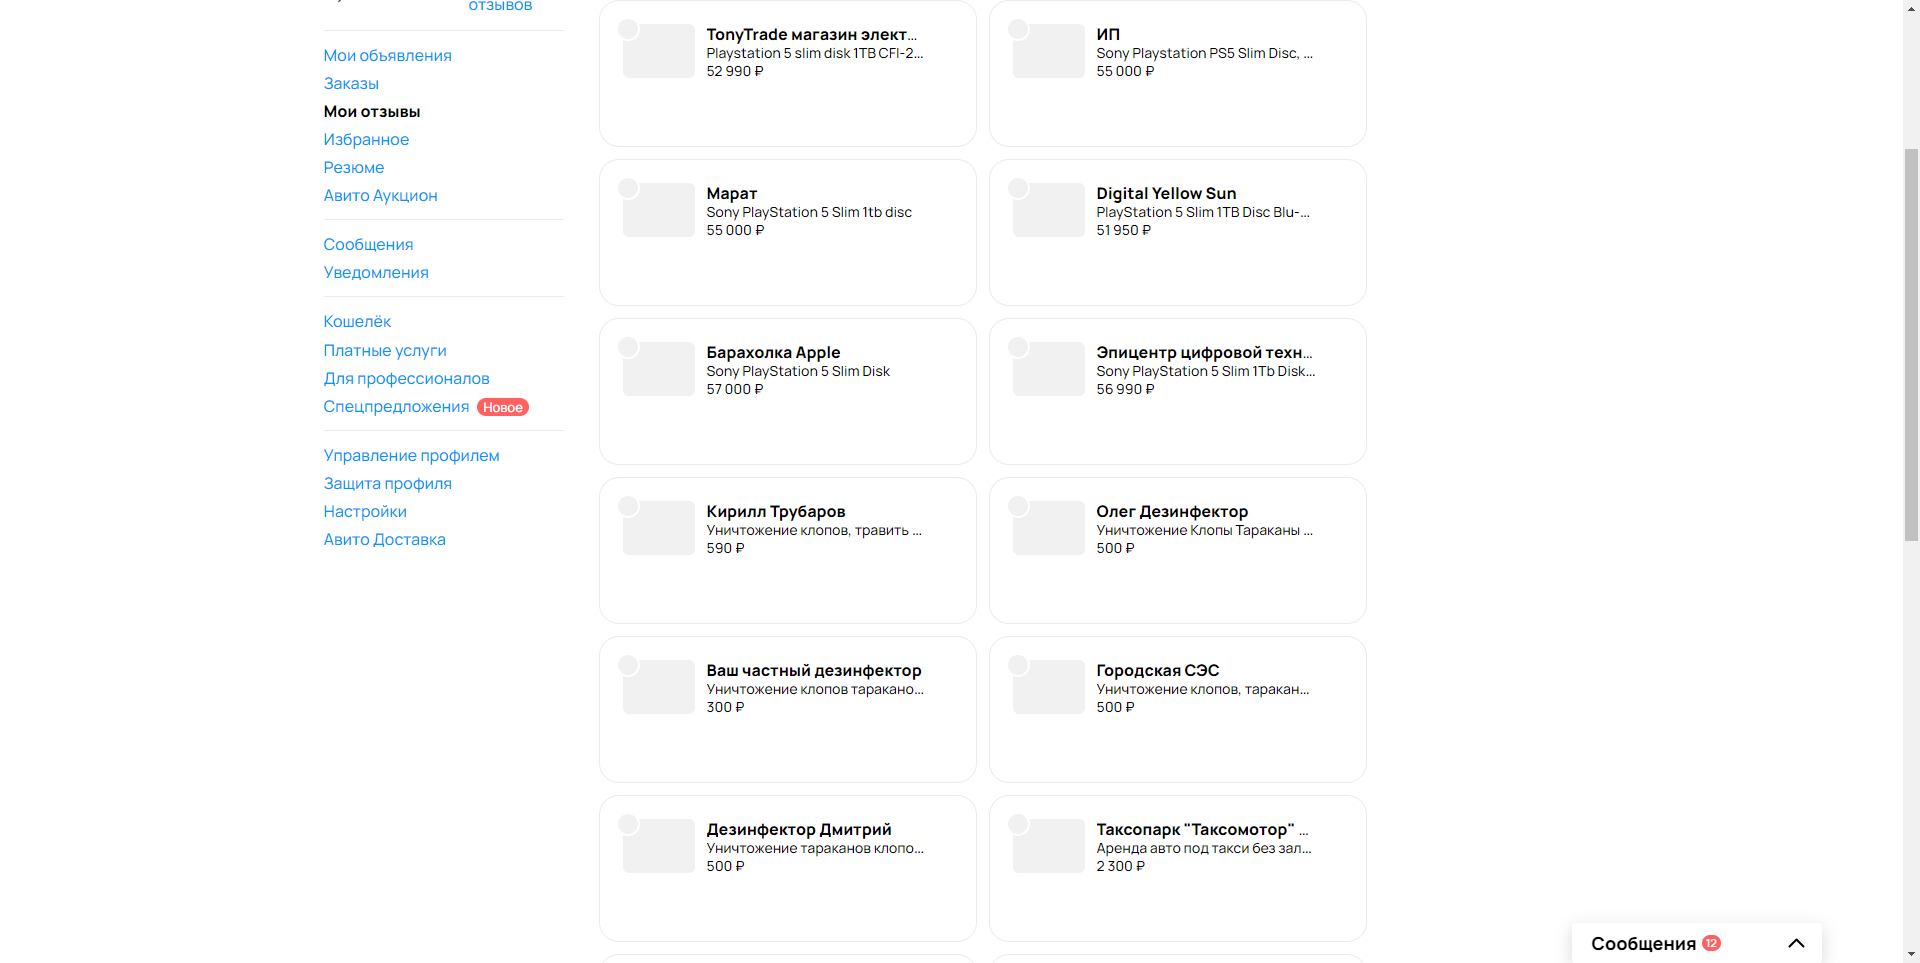The image size is (1920, 963).
Task: Open Сообщения floating chat widget title
Action: click(x=1643, y=944)
